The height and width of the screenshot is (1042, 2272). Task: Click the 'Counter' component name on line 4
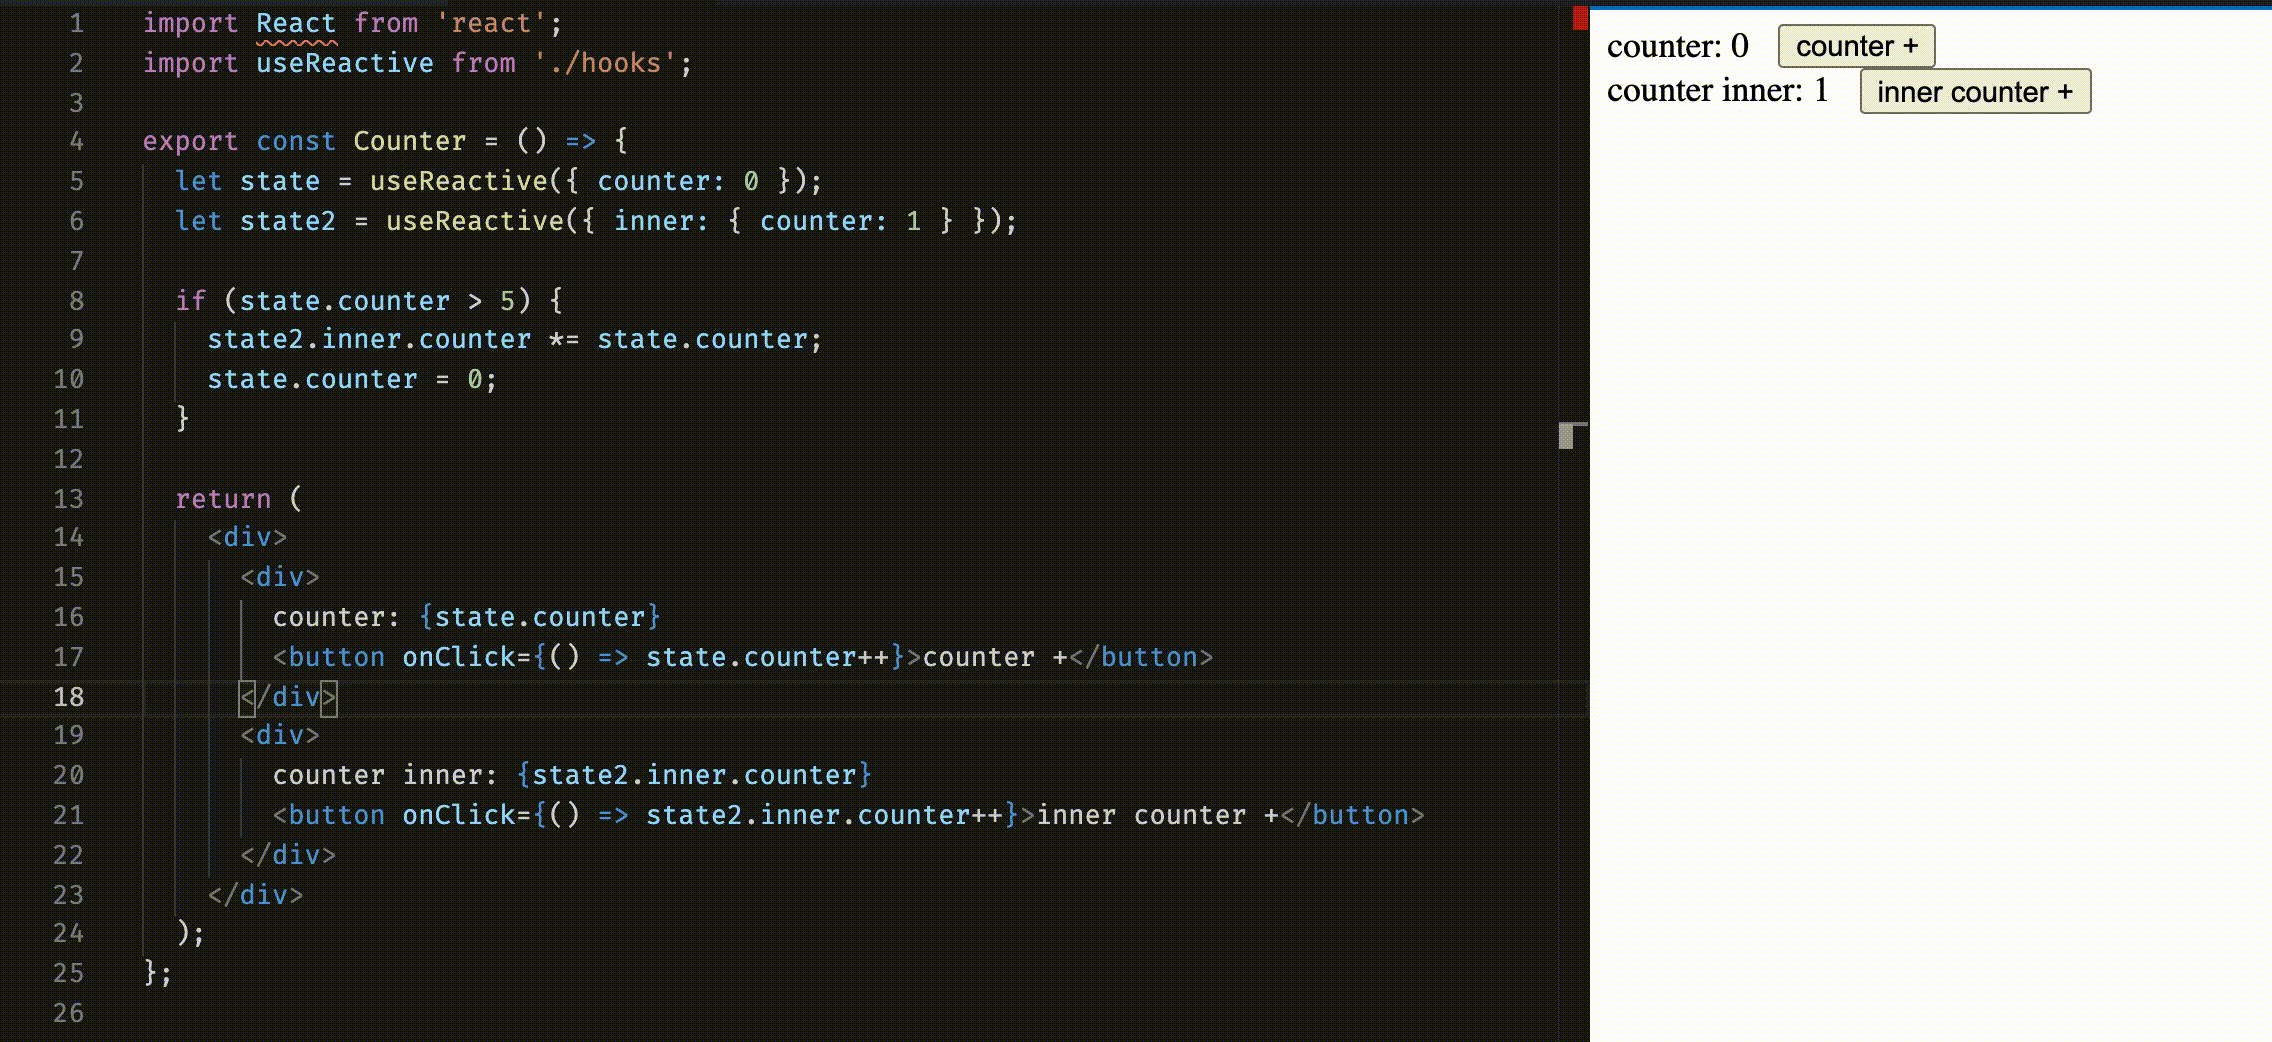pyautogui.click(x=410, y=141)
